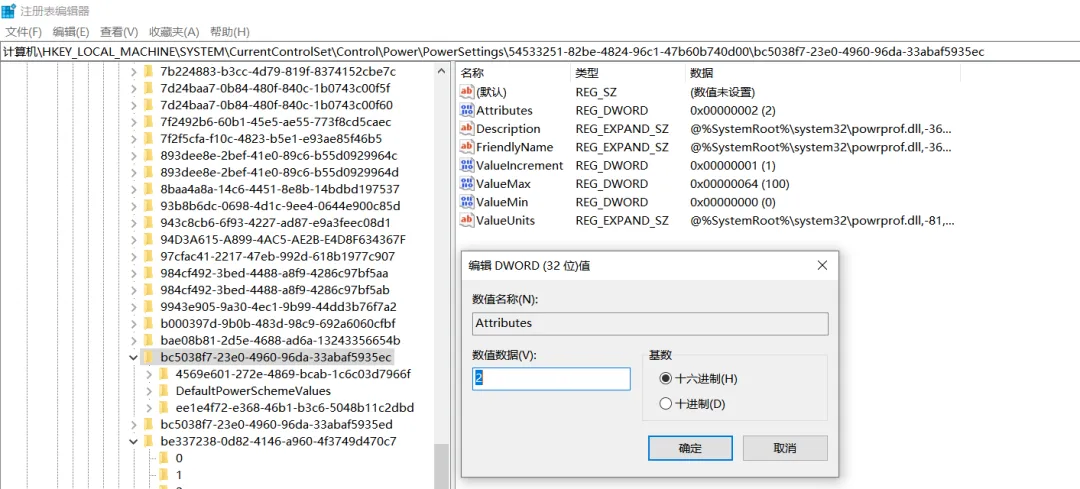Click folder icon of 93b8b6dc-0698-4d1c-9ee4-0644e900c85d
This screenshot has width=1080, height=489.
click(148, 206)
